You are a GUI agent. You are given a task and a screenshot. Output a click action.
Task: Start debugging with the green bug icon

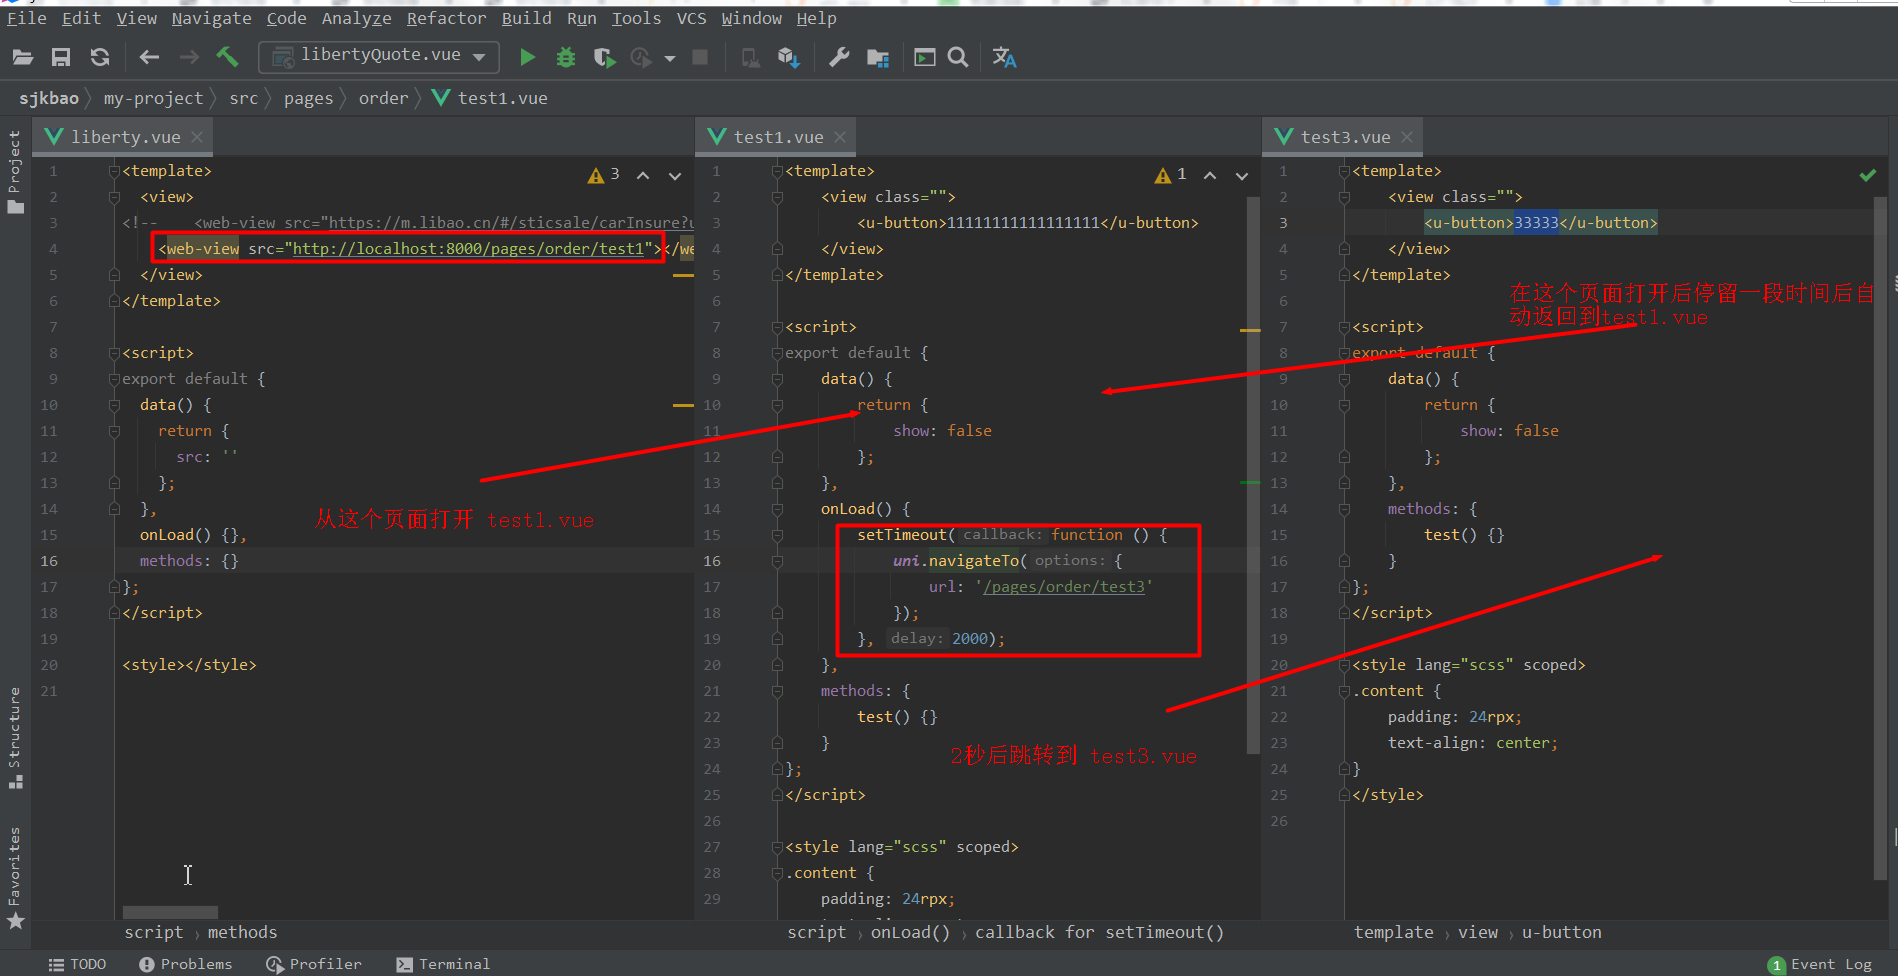coord(566,57)
